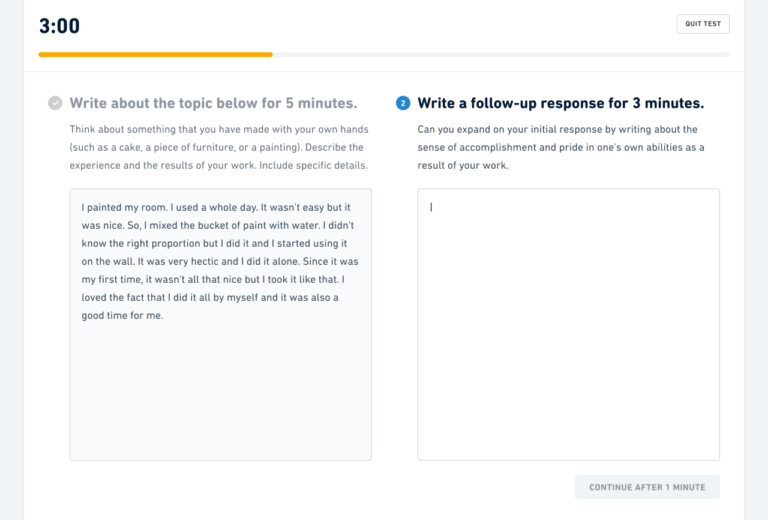The width and height of the screenshot is (768, 520).
Task: Click the words 'result of your work'
Action: pos(463,165)
